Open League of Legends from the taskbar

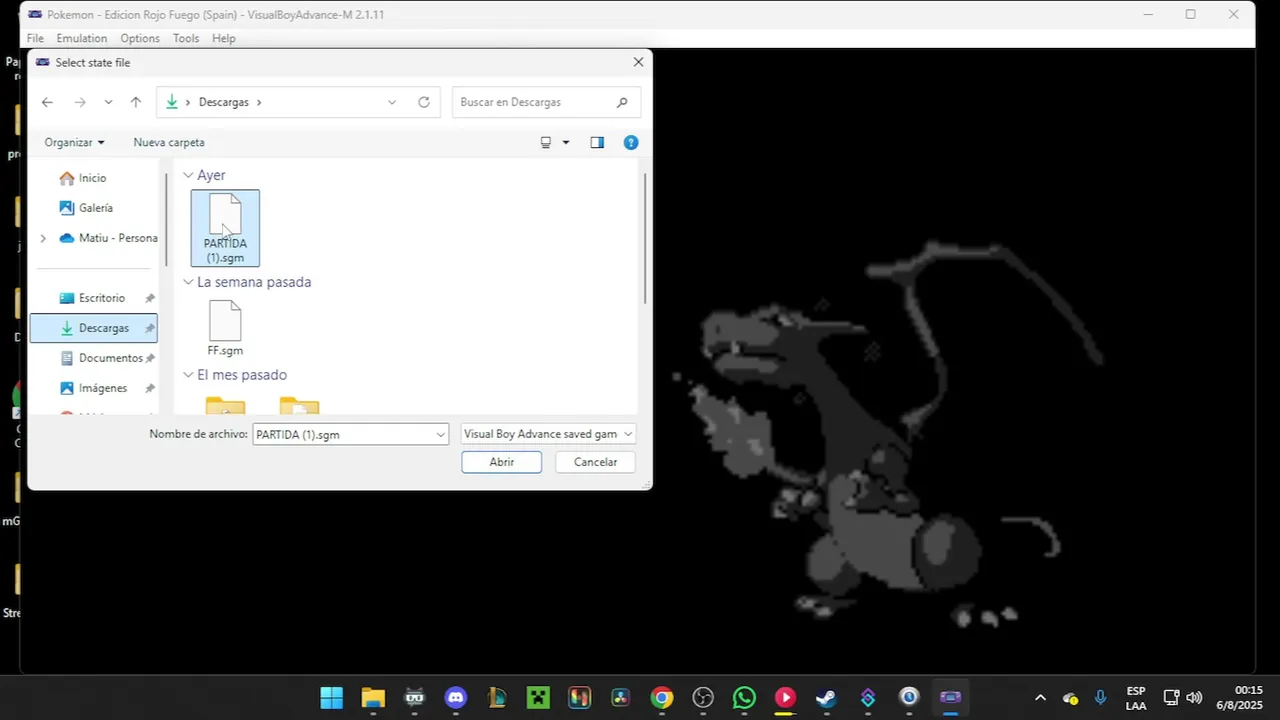click(x=497, y=697)
